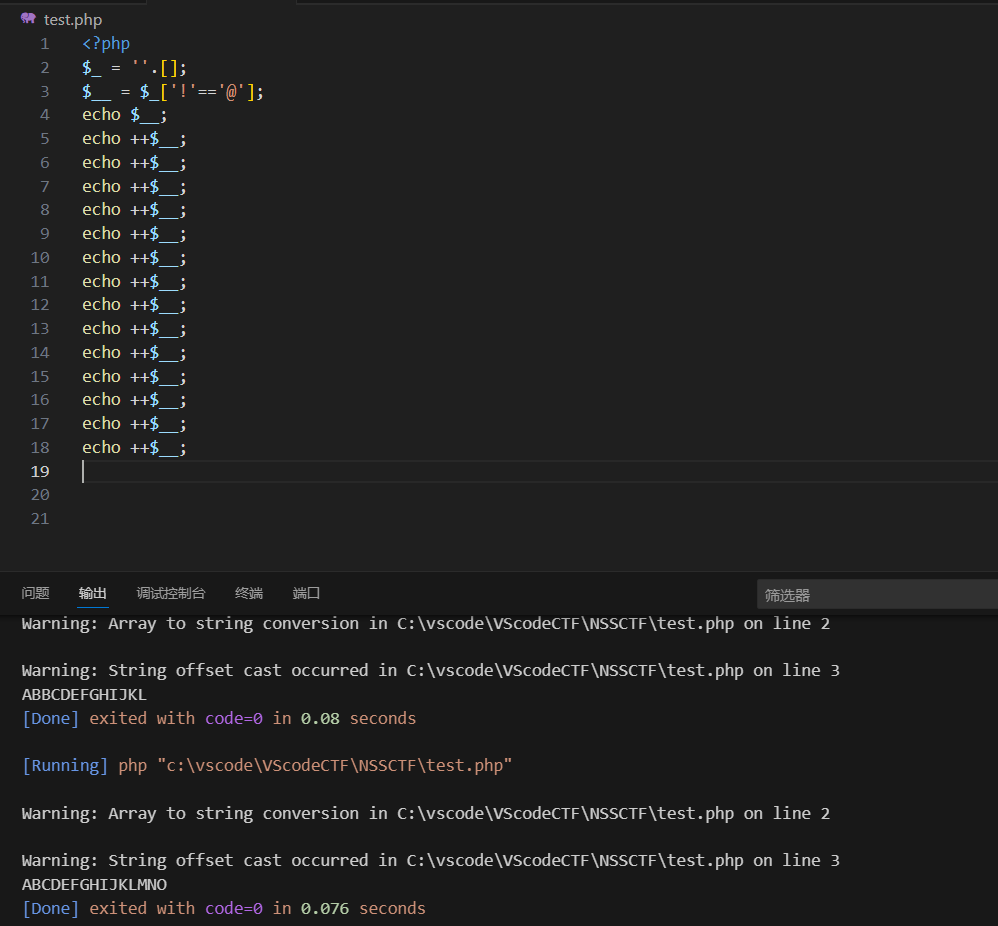Click the <?php opening tag
This screenshot has width=998, height=926.
pyautogui.click(x=106, y=44)
